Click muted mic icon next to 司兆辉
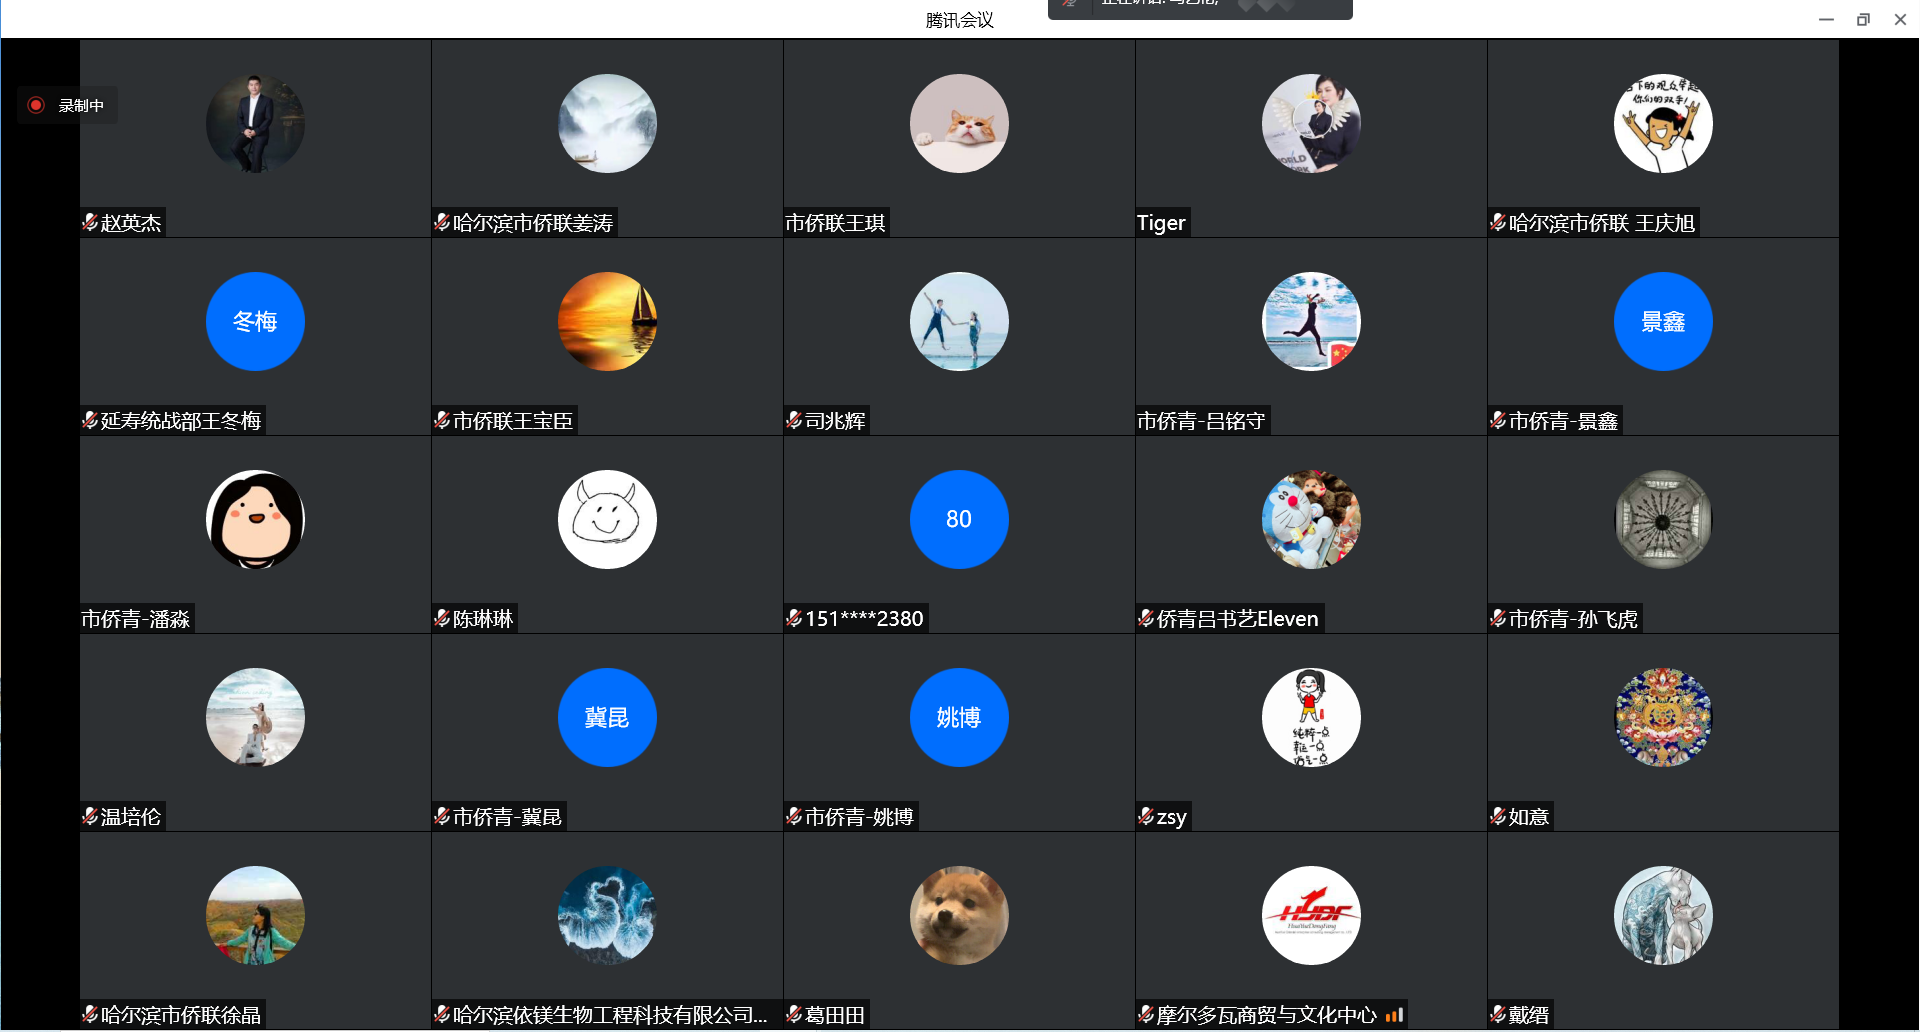Image resolution: width=1920 pixels, height=1032 pixels. (x=795, y=420)
